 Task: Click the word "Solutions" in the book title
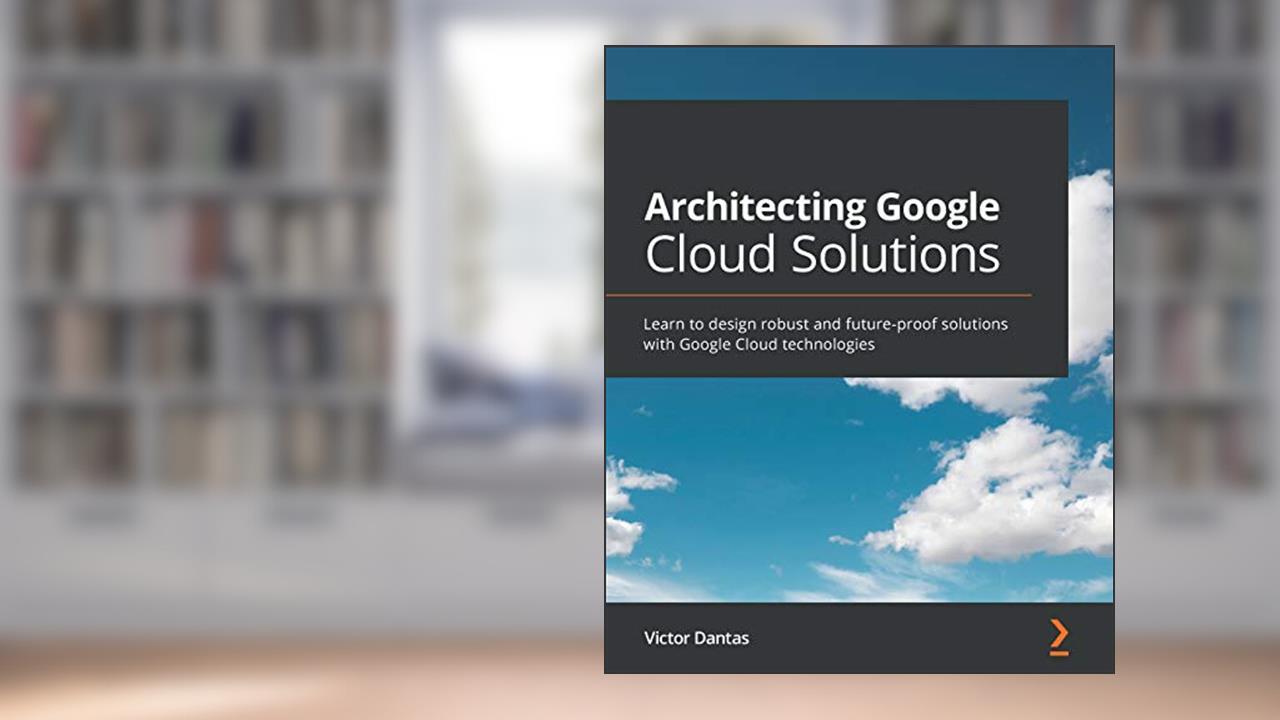coord(896,255)
